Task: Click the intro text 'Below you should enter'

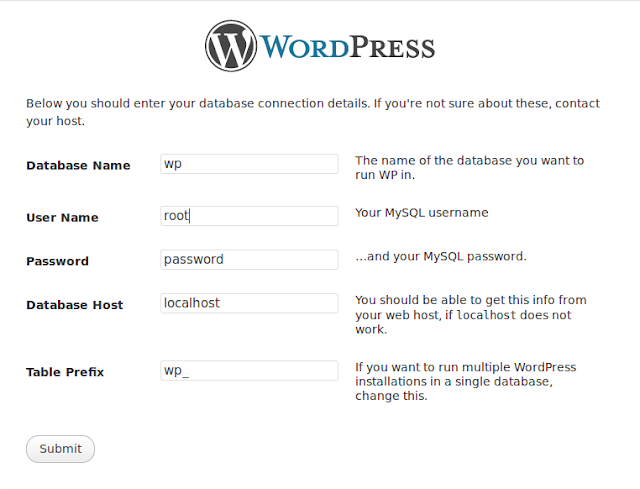Action: click(x=313, y=112)
